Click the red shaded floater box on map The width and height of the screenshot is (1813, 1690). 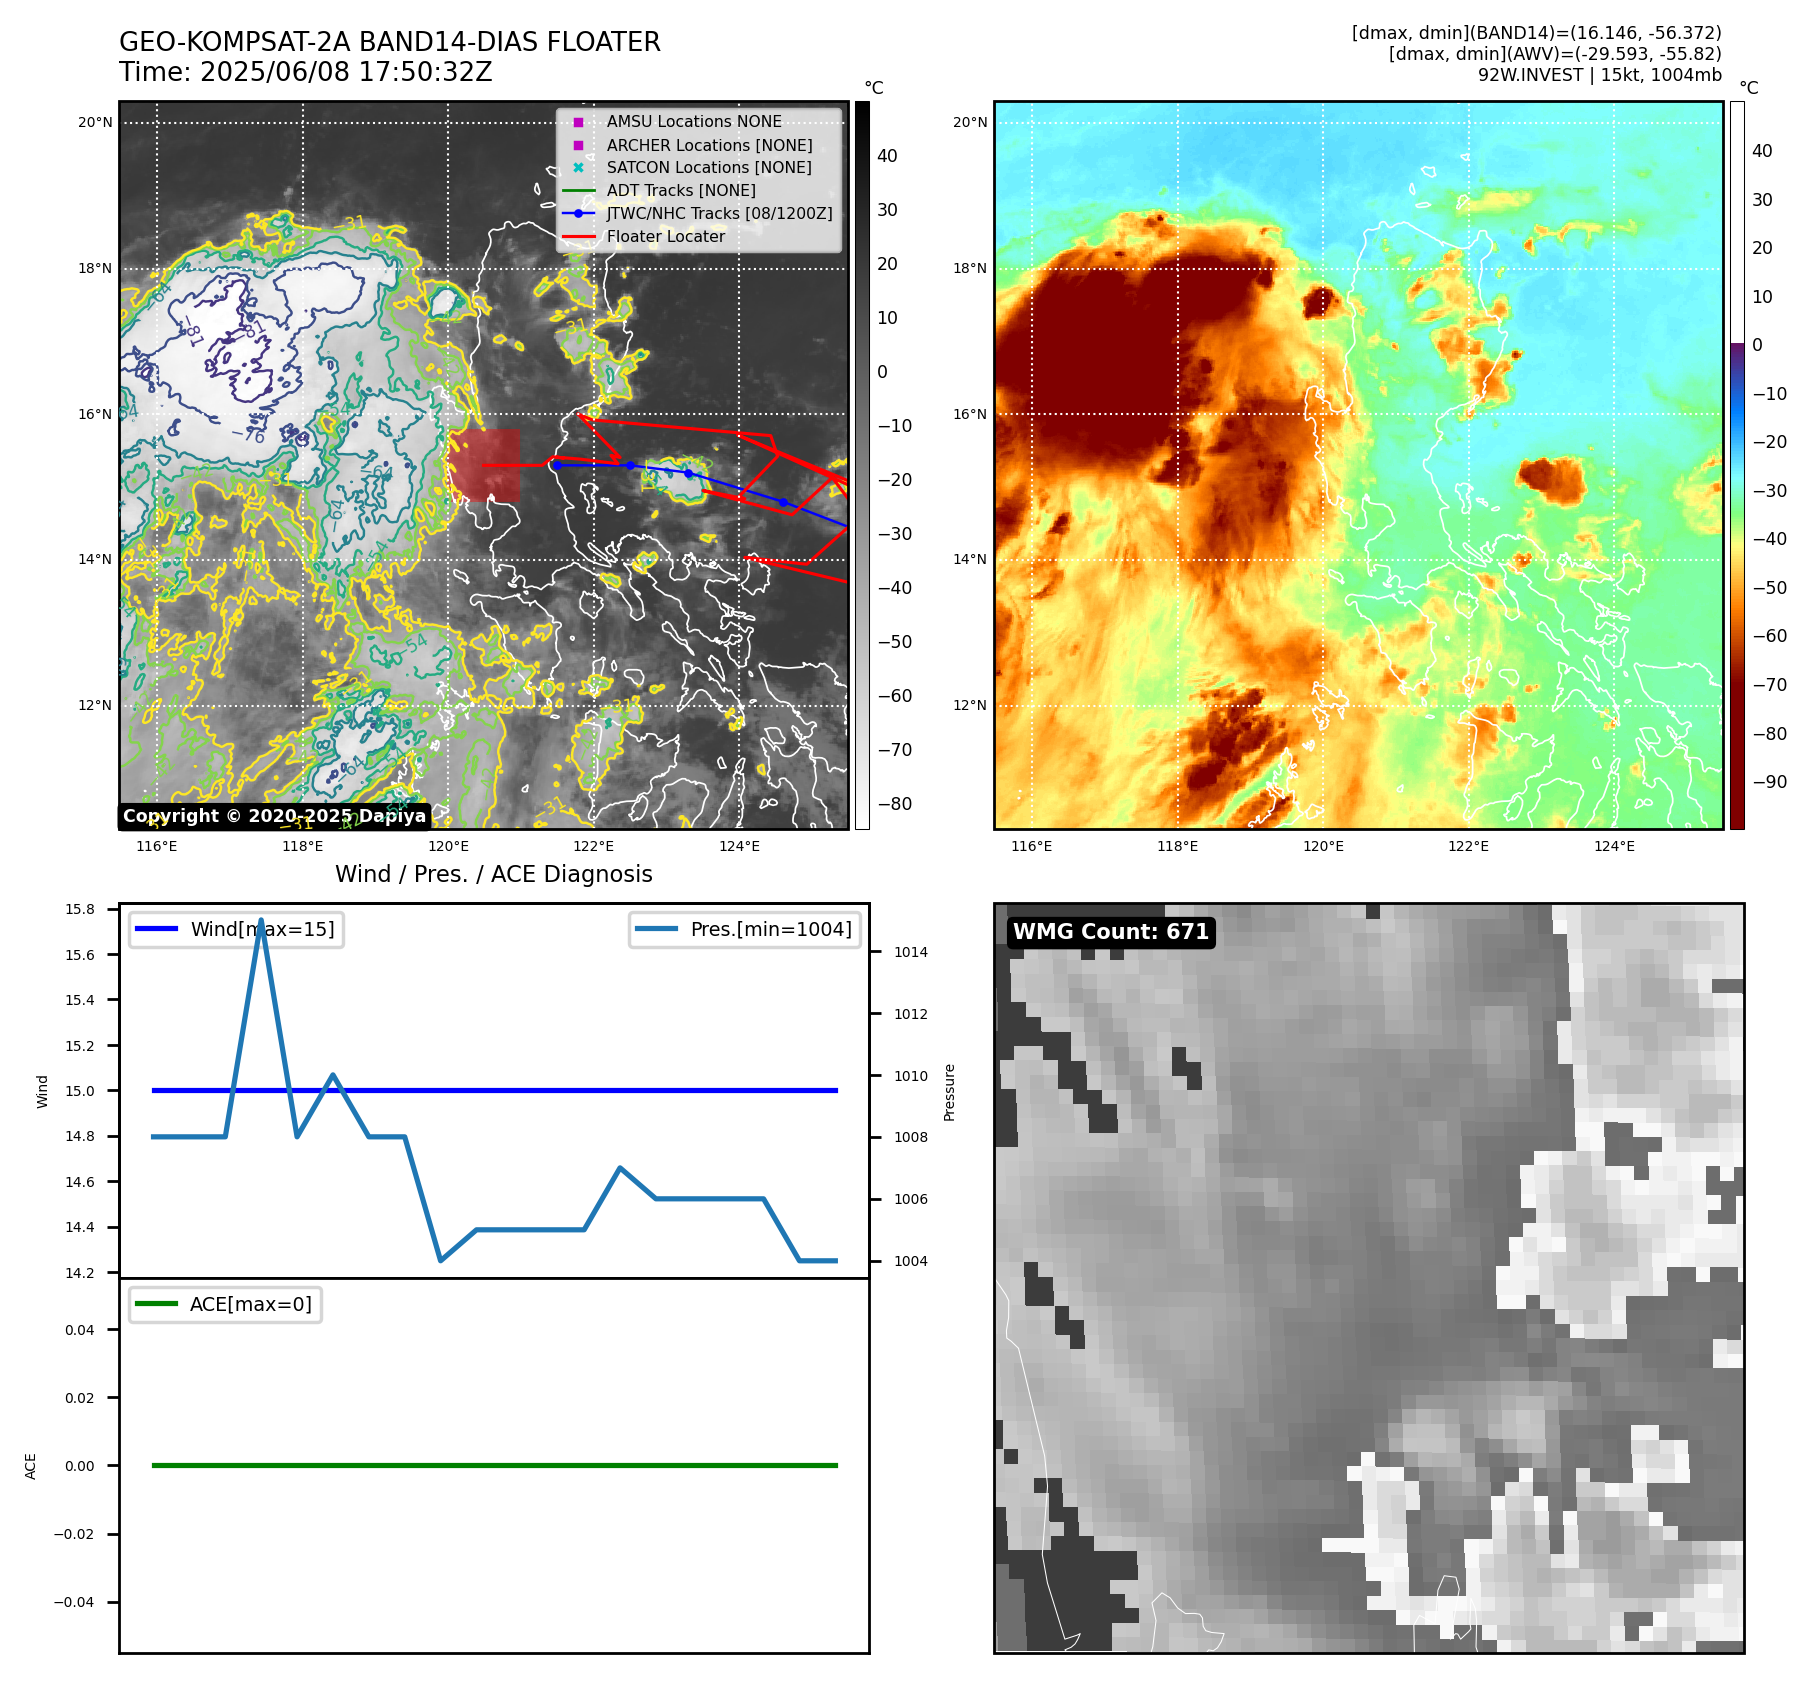coord(484,466)
